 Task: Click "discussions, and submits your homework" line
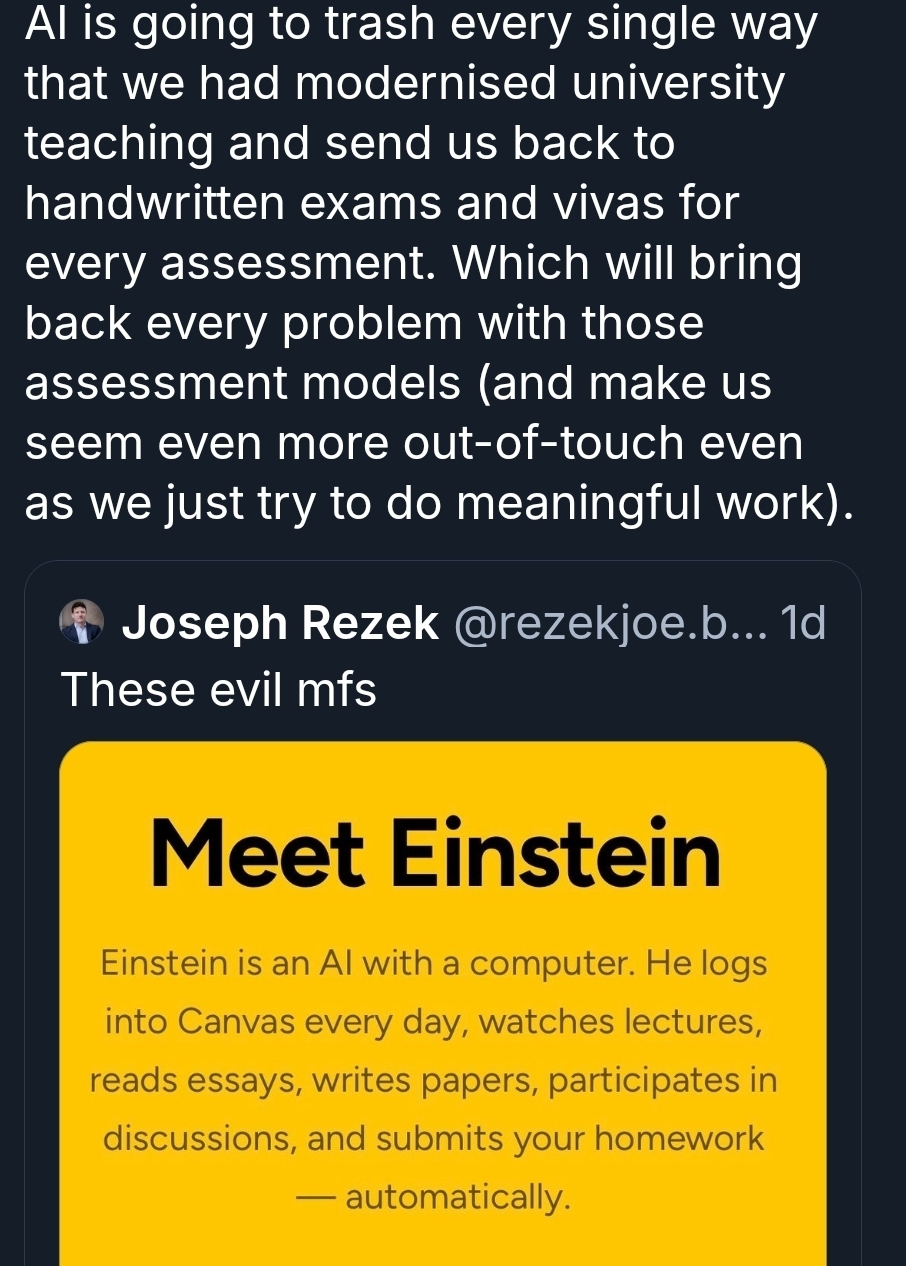tap(434, 1139)
